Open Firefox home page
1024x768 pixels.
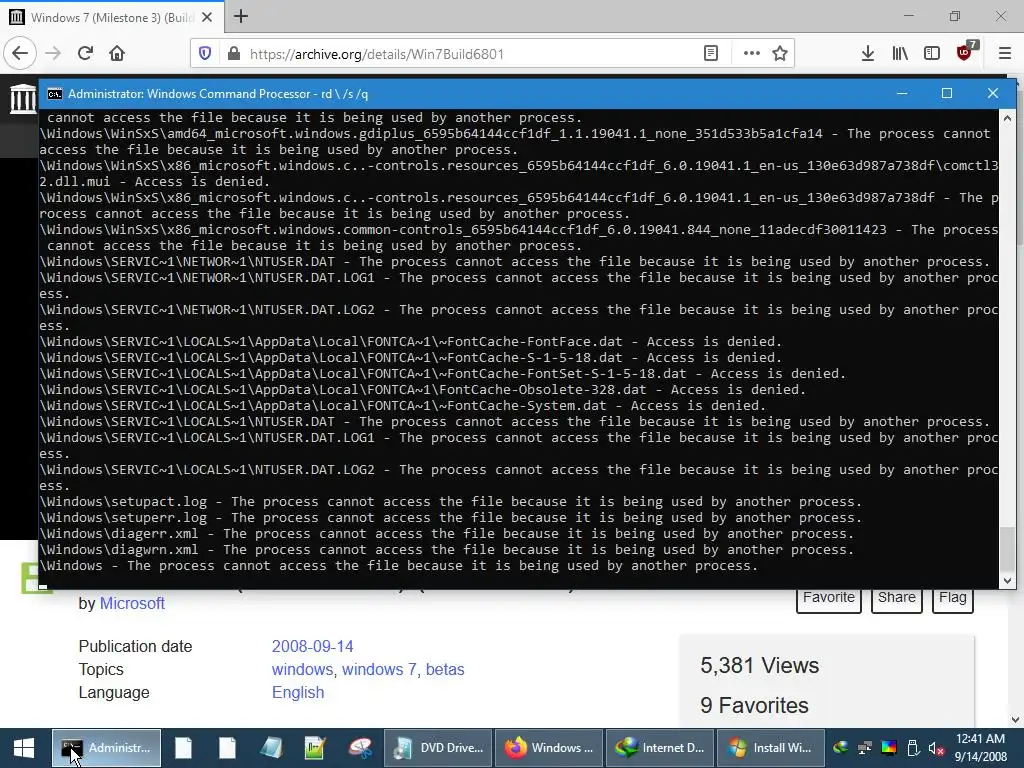coord(117,54)
